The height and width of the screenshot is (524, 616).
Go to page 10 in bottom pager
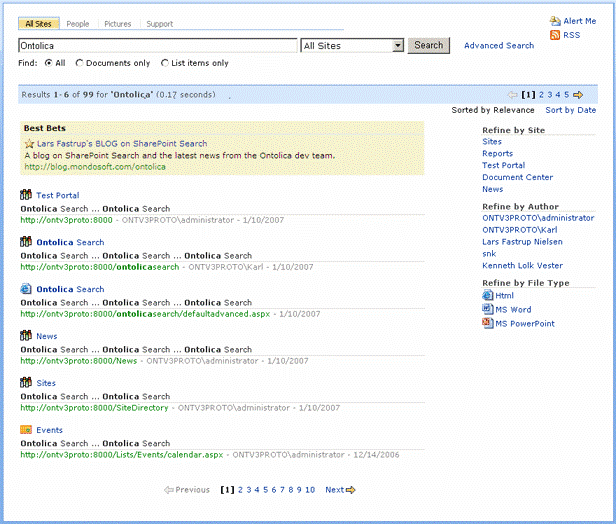click(310, 490)
